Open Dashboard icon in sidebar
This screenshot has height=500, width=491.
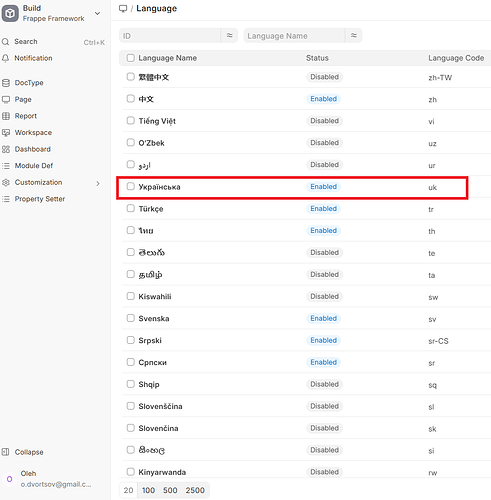pos(6,149)
